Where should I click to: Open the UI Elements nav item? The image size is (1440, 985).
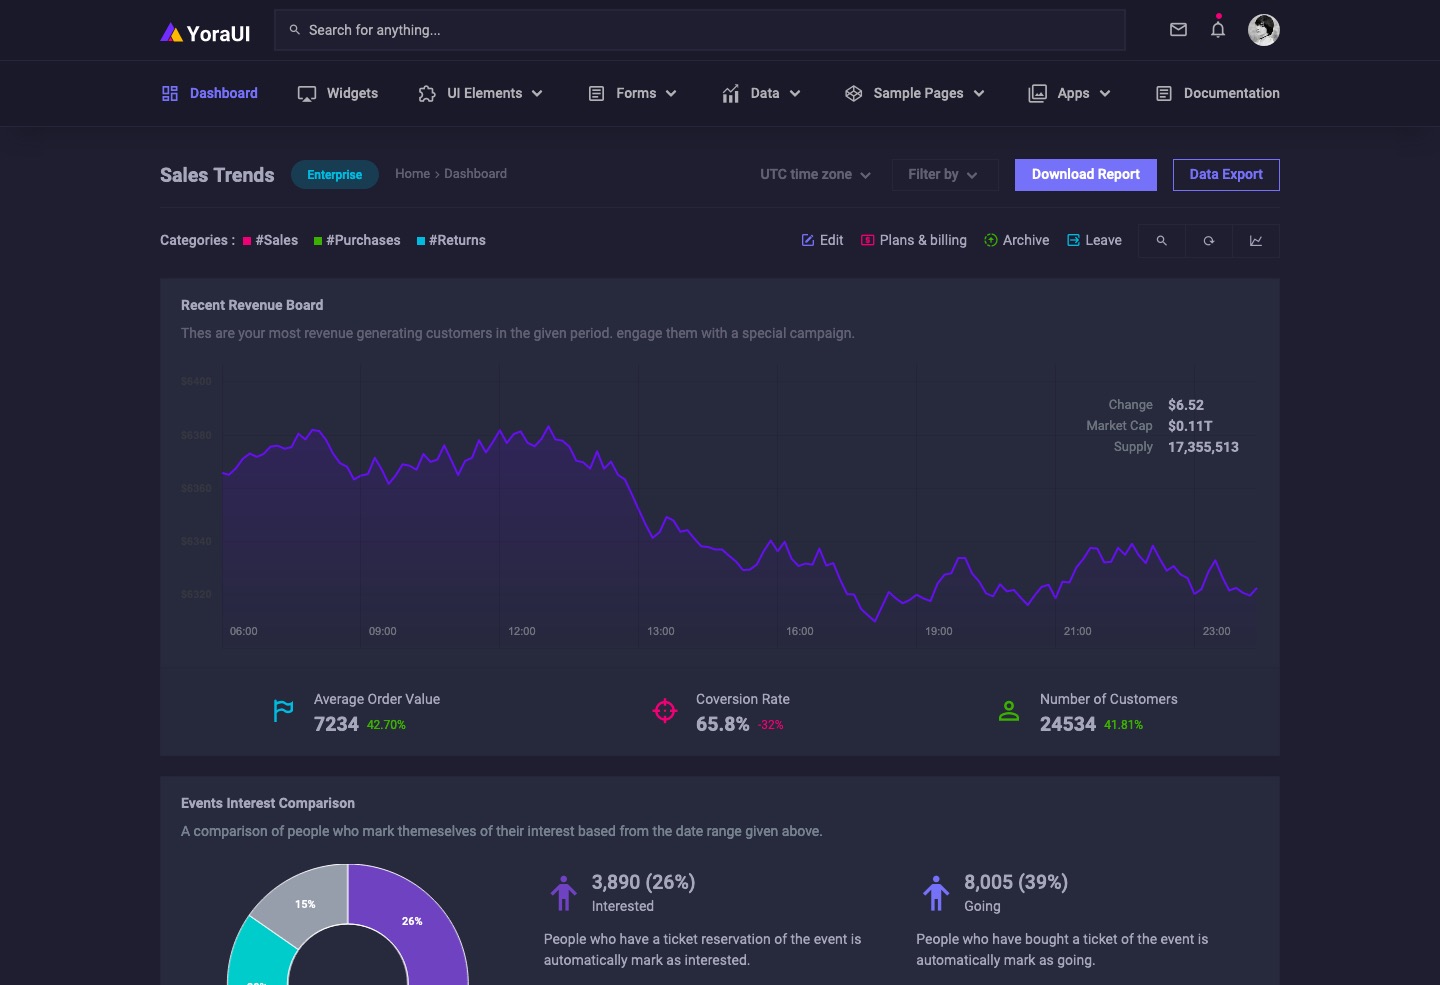481,93
